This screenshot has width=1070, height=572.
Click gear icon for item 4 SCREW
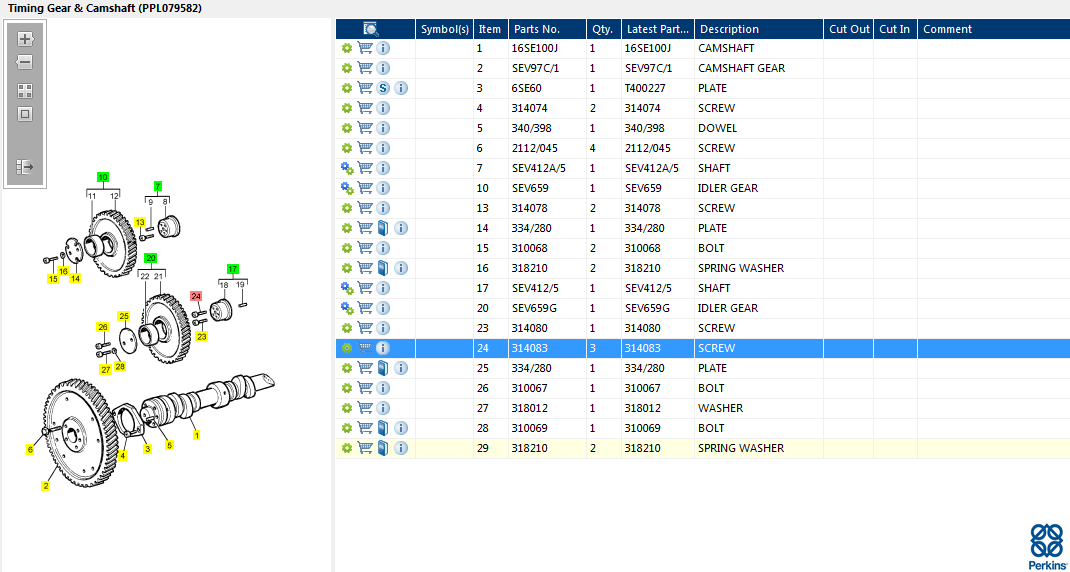347,108
